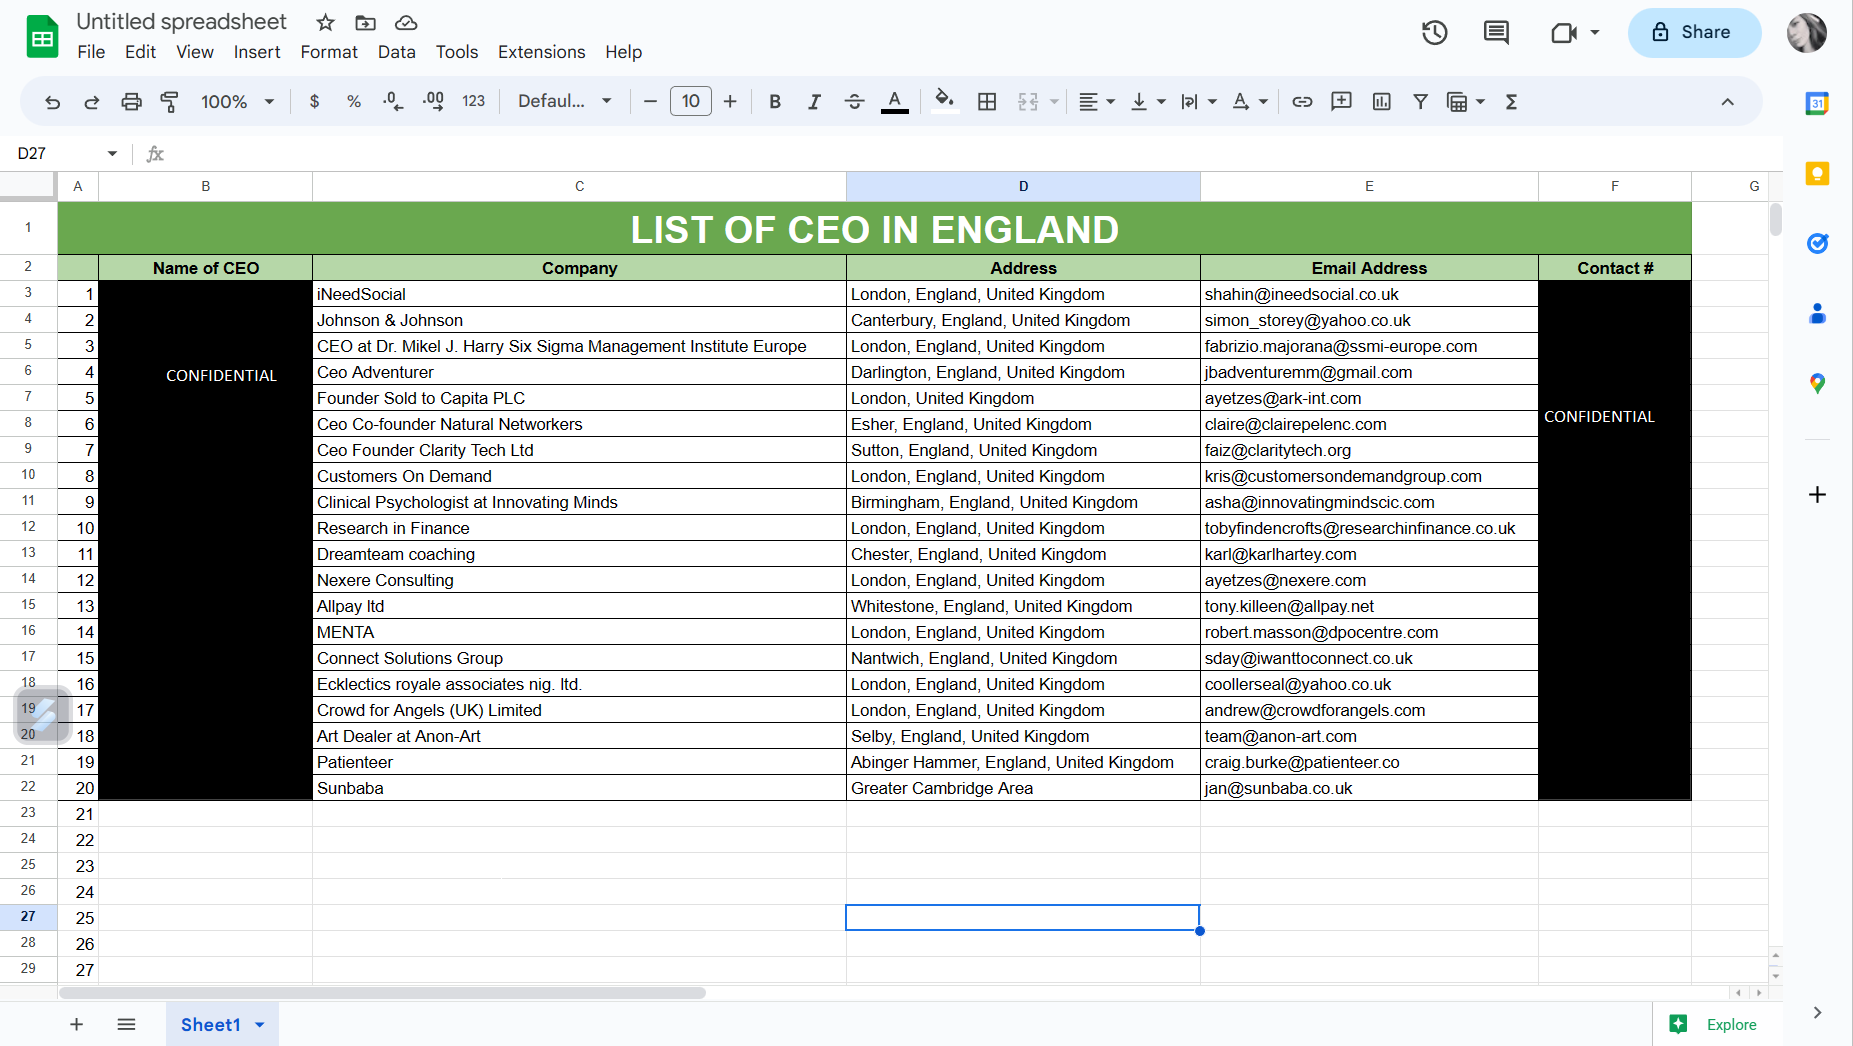The width and height of the screenshot is (1853, 1046).
Task: Open the text color picker
Action: point(895,102)
